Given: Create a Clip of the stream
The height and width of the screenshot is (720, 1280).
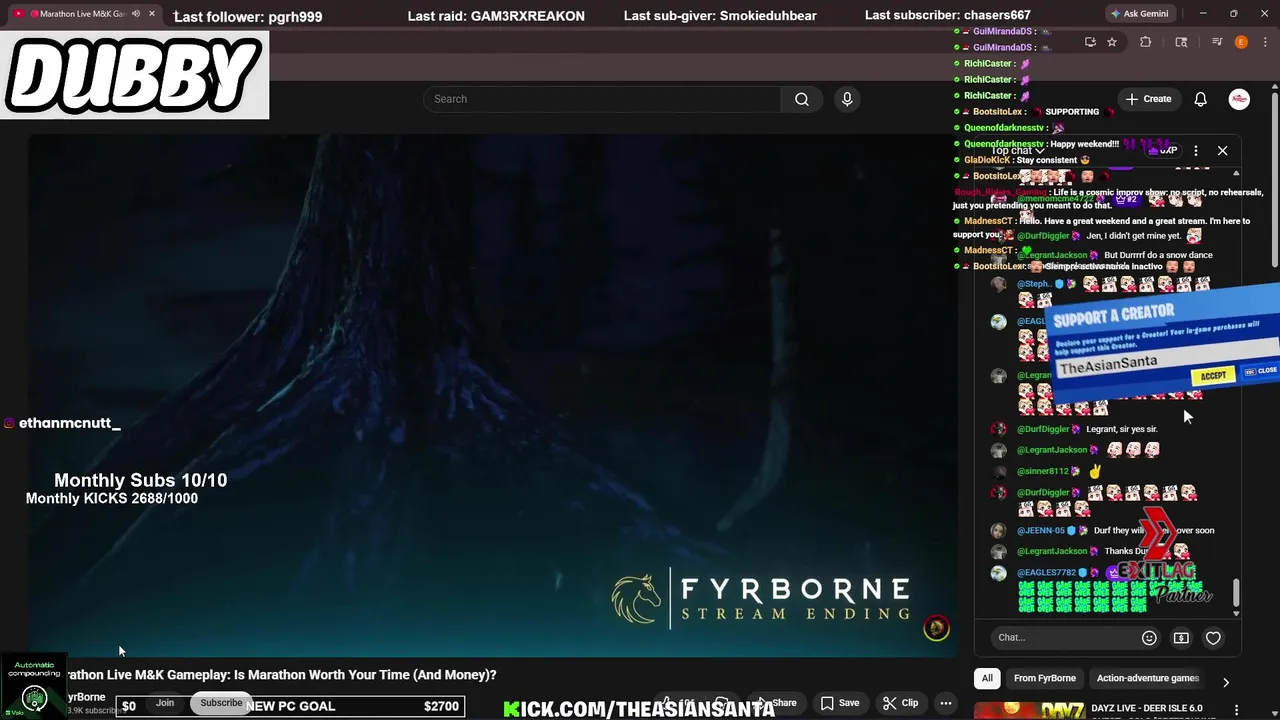Looking at the screenshot, I should point(900,703).
